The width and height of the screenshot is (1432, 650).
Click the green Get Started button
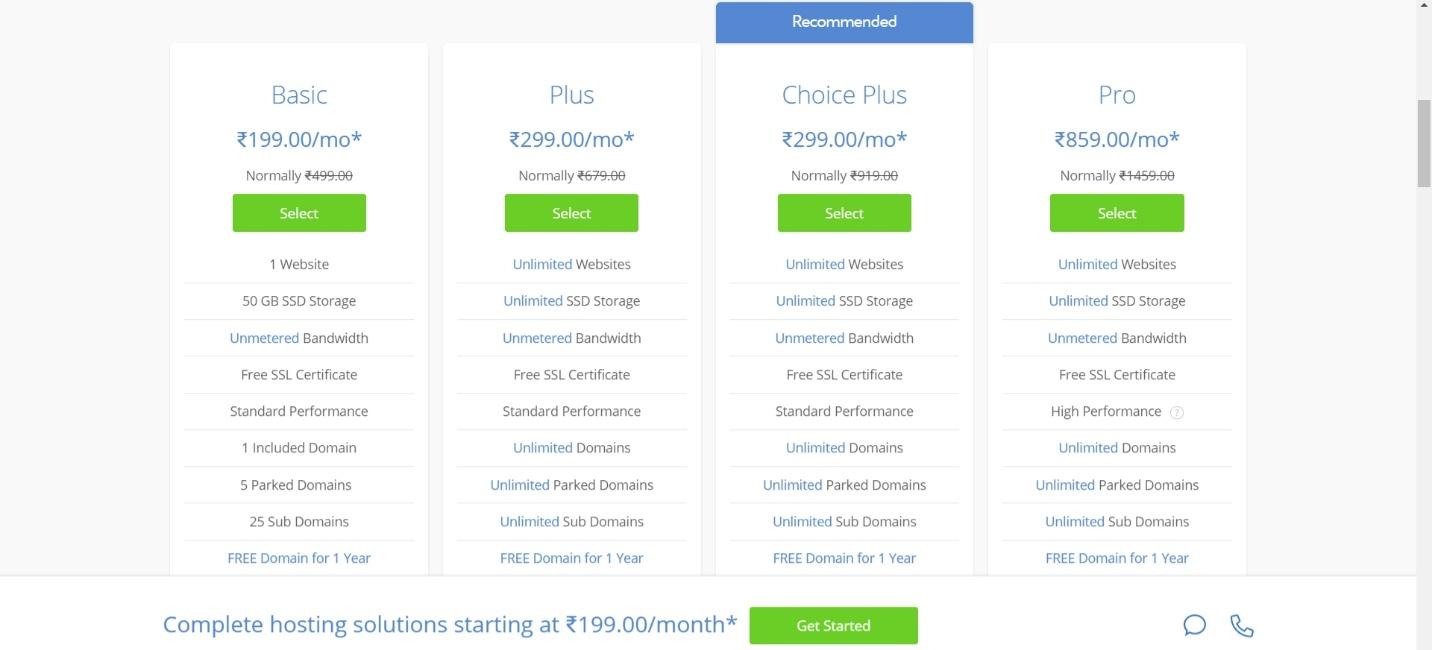point(833,625)
